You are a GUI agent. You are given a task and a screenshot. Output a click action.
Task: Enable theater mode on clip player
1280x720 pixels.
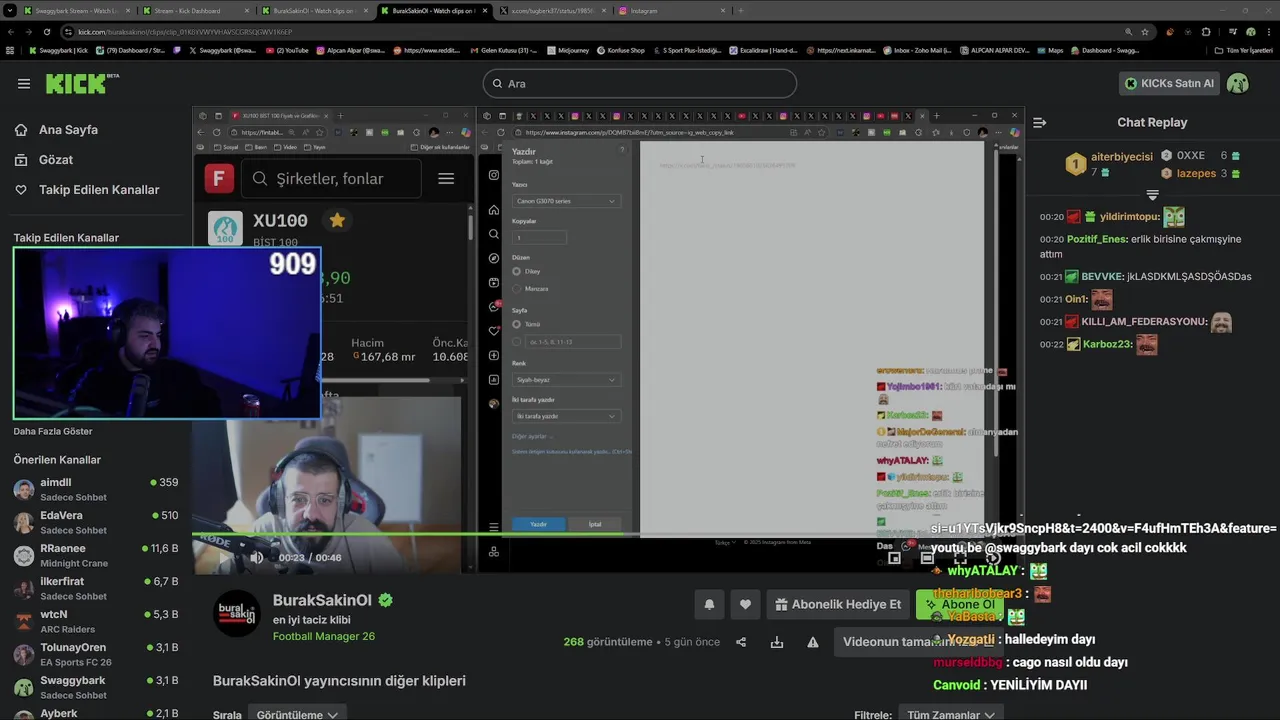pos(927,558)
